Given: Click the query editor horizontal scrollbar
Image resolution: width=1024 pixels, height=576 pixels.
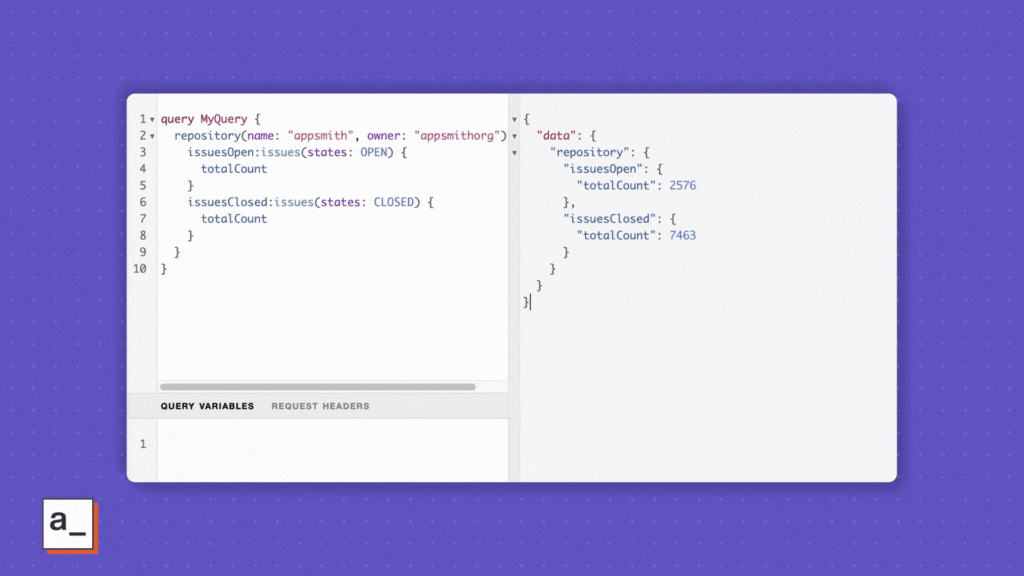Looking at the screenshot, I should [x=318, y=387].
